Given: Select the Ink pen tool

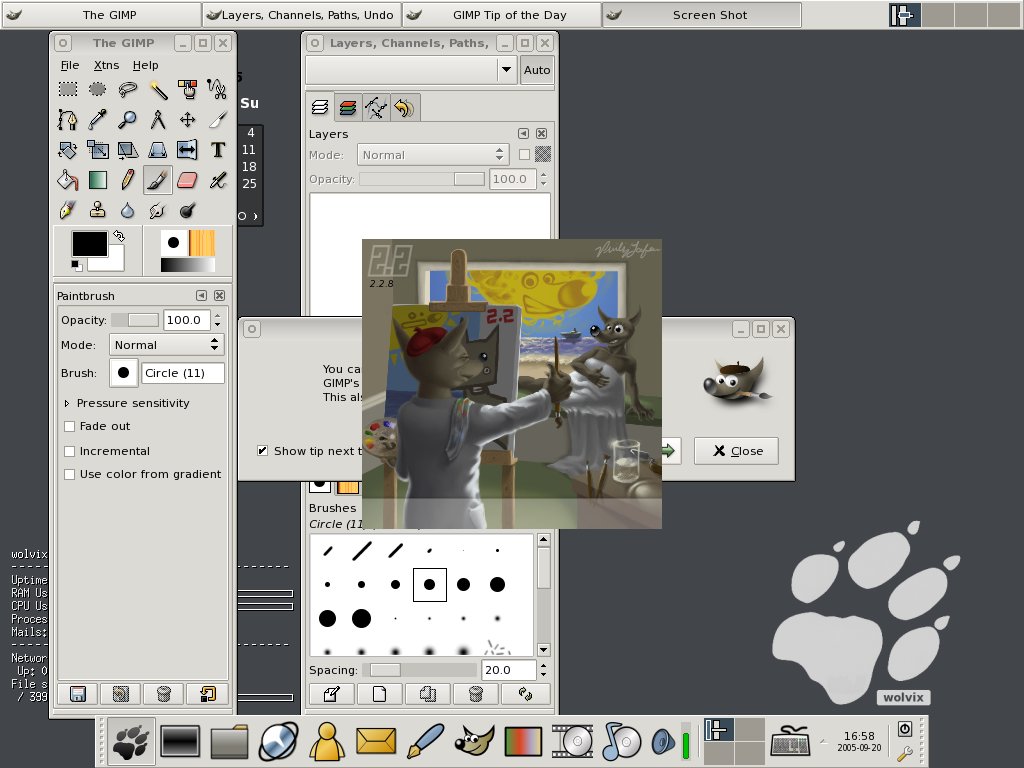Looking at the screenshot, I should pyautogui.click(x=67, y=210).
